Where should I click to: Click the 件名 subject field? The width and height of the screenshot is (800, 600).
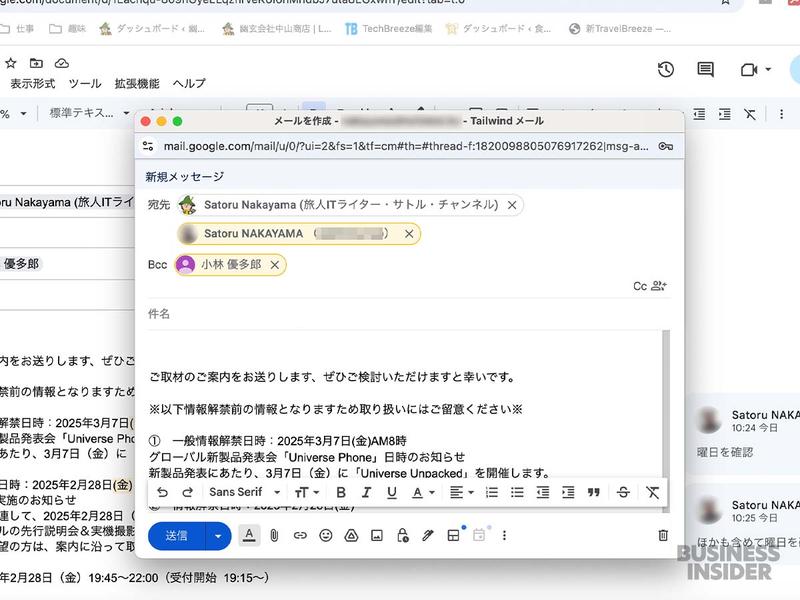[408, 314]
